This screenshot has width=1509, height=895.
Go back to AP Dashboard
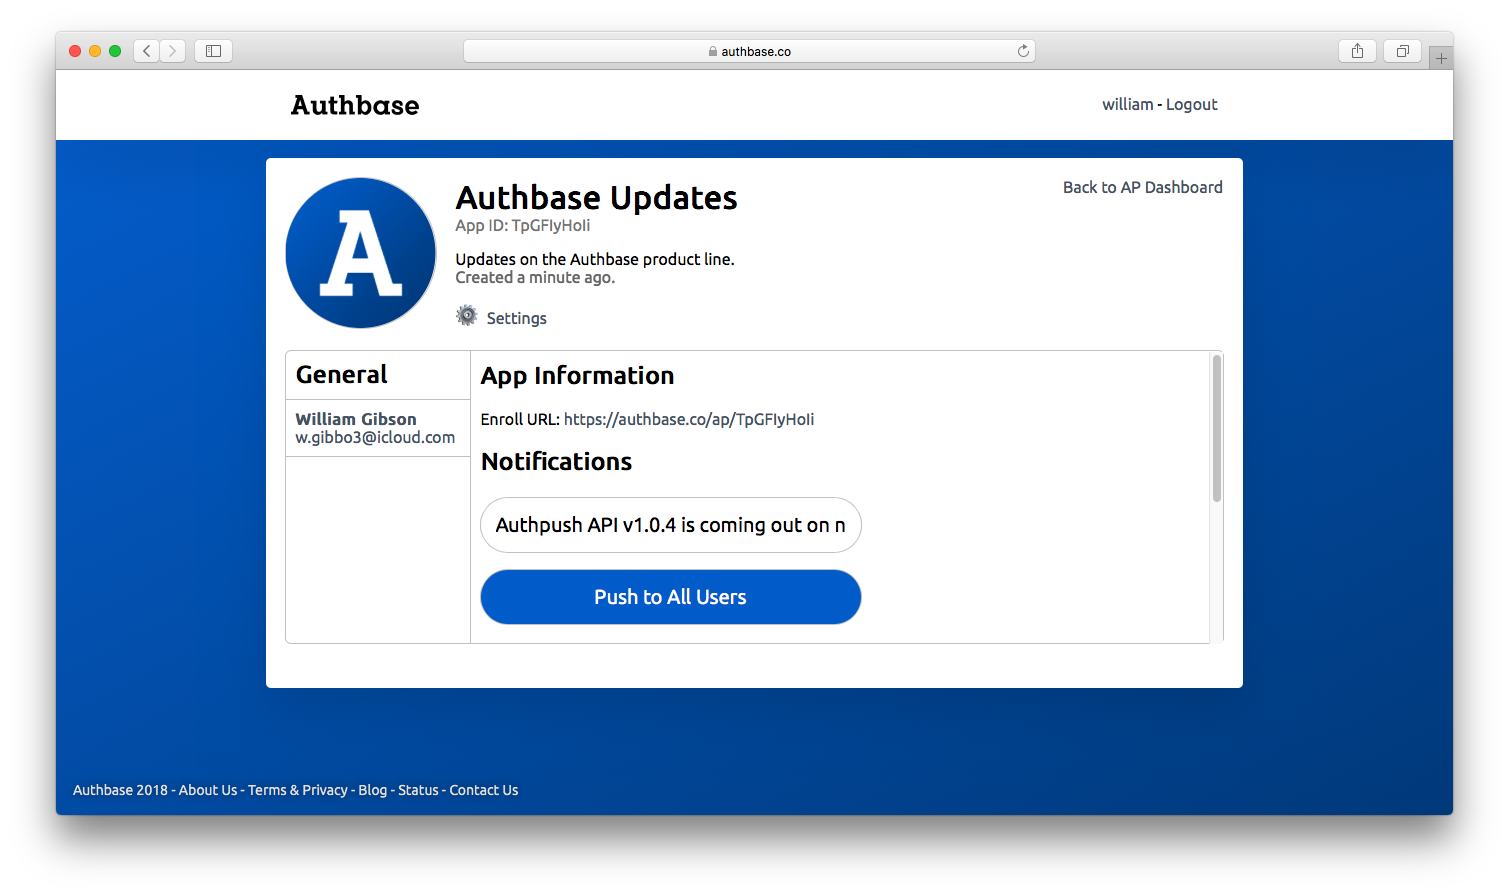(x=1142, y=187)
